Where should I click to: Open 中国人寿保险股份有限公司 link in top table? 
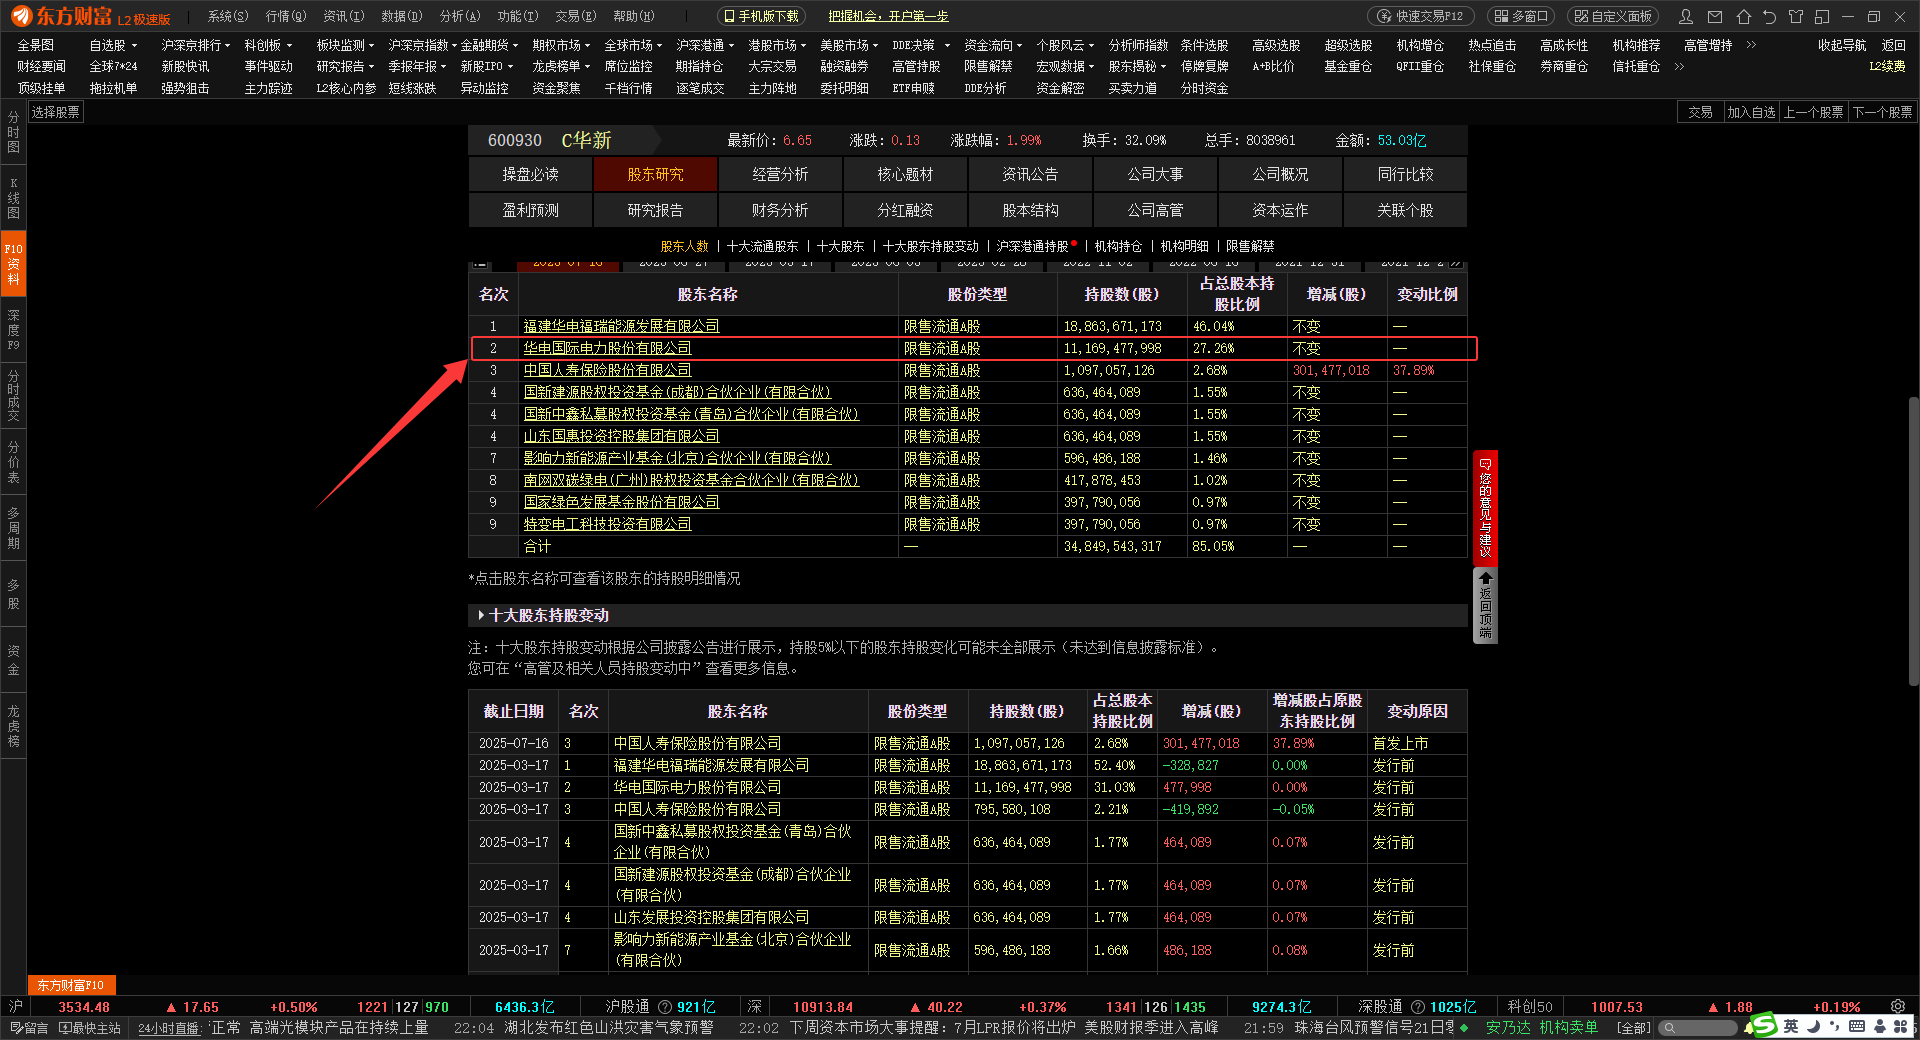tap(607, 370)
